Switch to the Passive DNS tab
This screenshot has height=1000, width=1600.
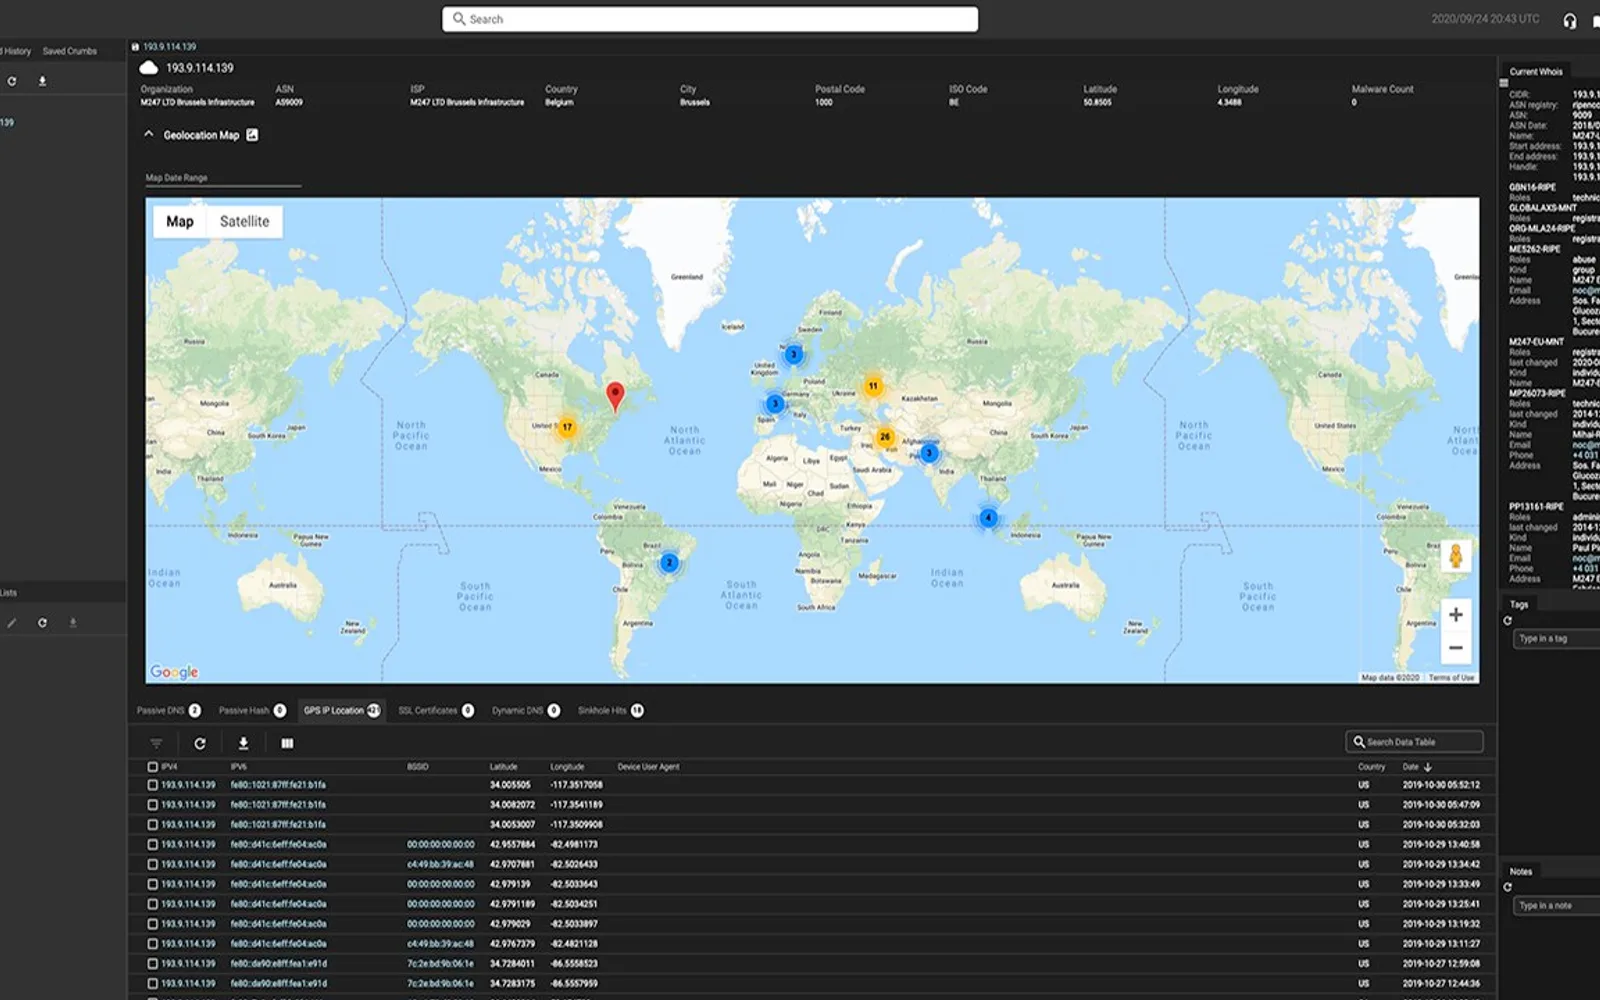(169, 711)
